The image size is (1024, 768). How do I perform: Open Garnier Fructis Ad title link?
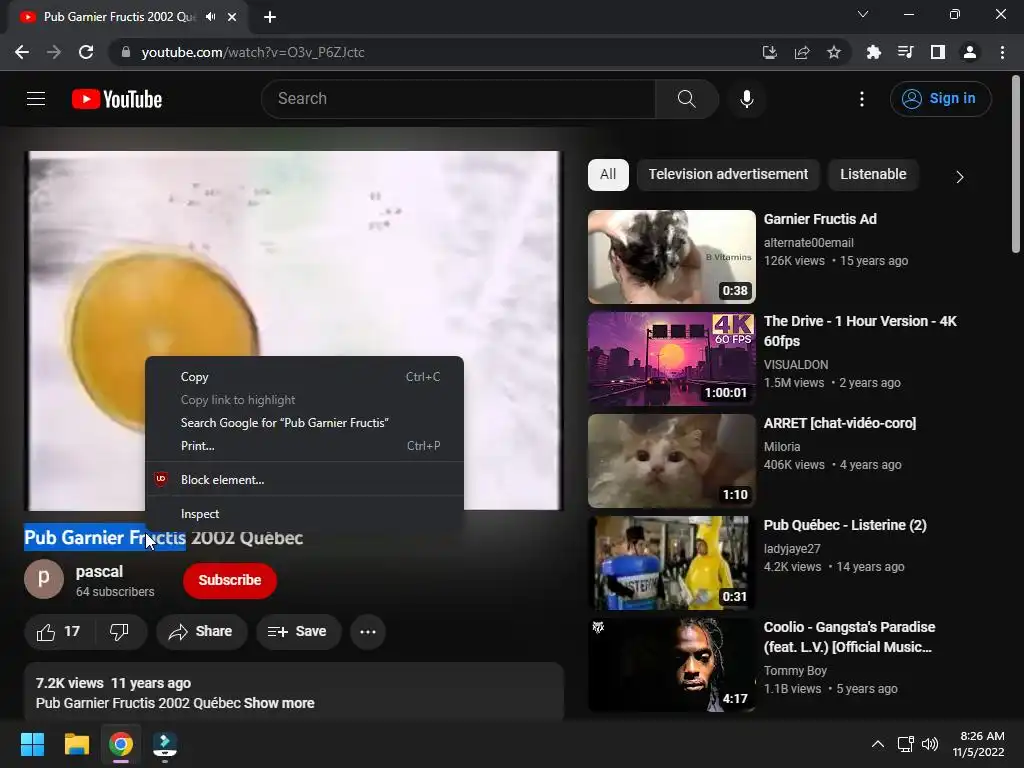coord(820,219)
